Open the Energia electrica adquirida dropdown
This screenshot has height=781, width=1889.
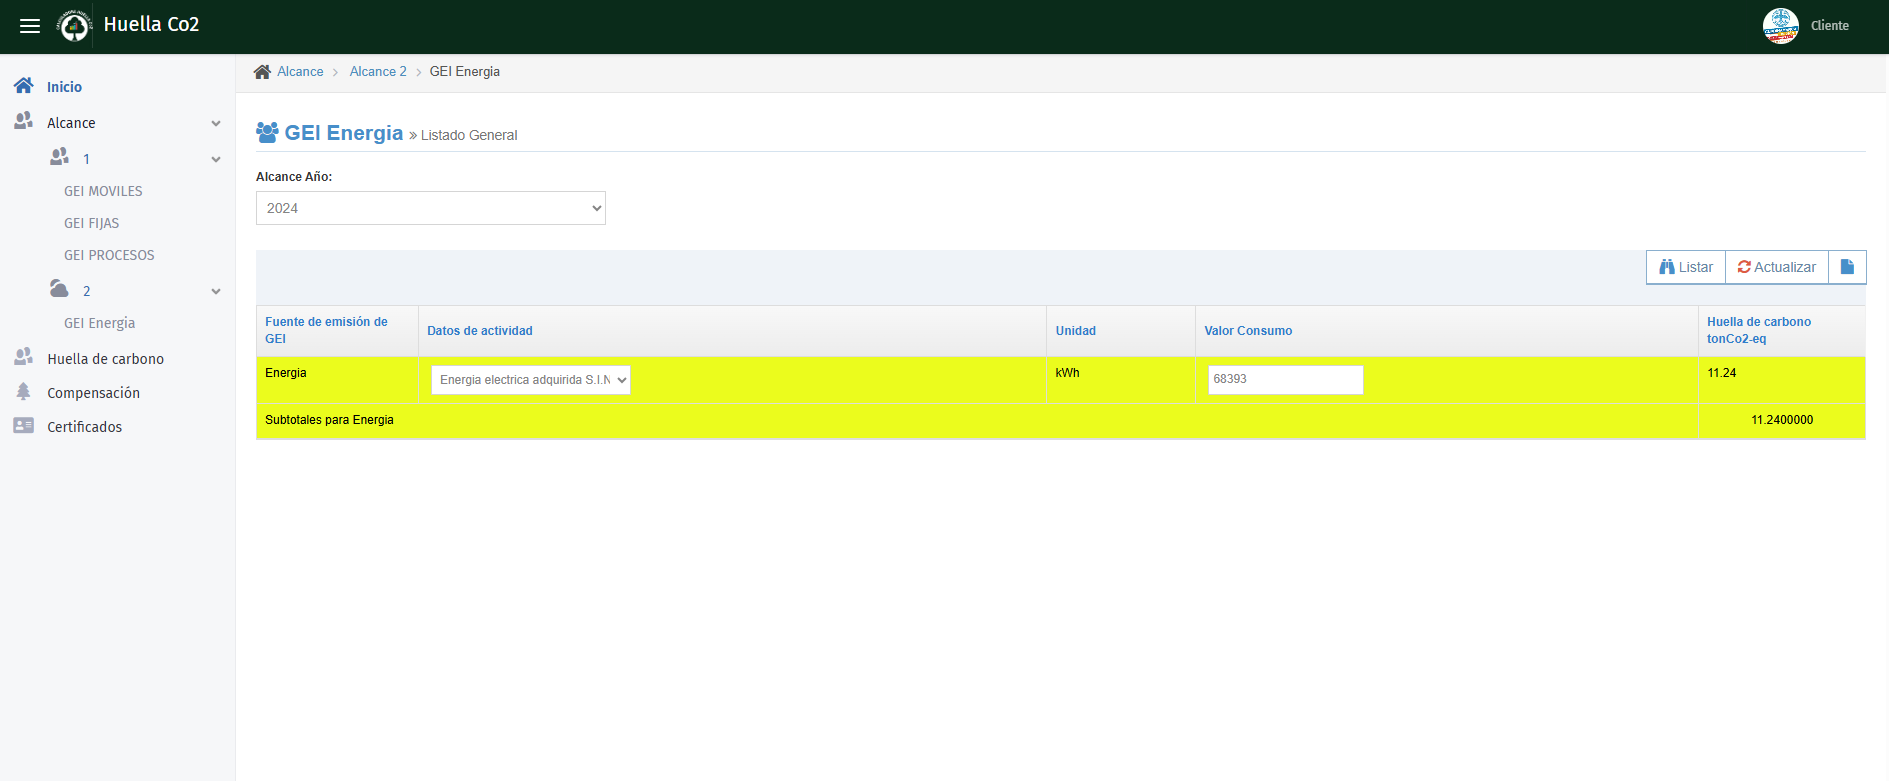click(531, 380)
